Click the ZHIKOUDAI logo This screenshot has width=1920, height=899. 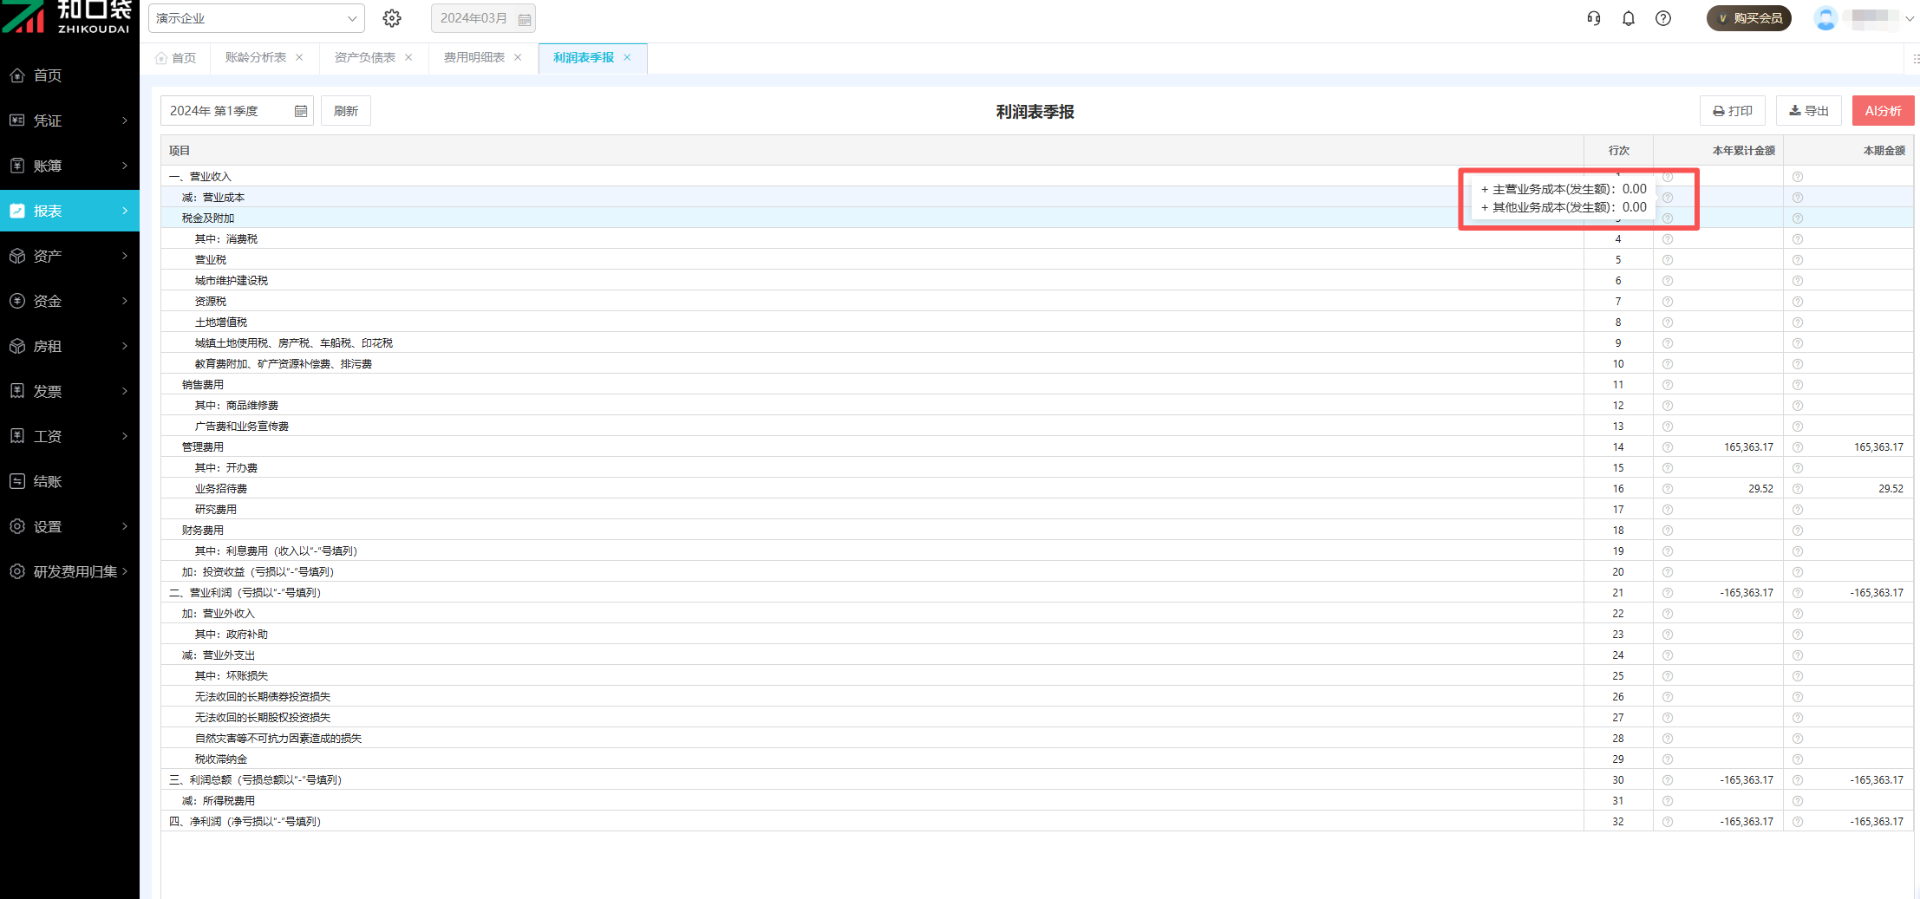[x=68, y=17]
